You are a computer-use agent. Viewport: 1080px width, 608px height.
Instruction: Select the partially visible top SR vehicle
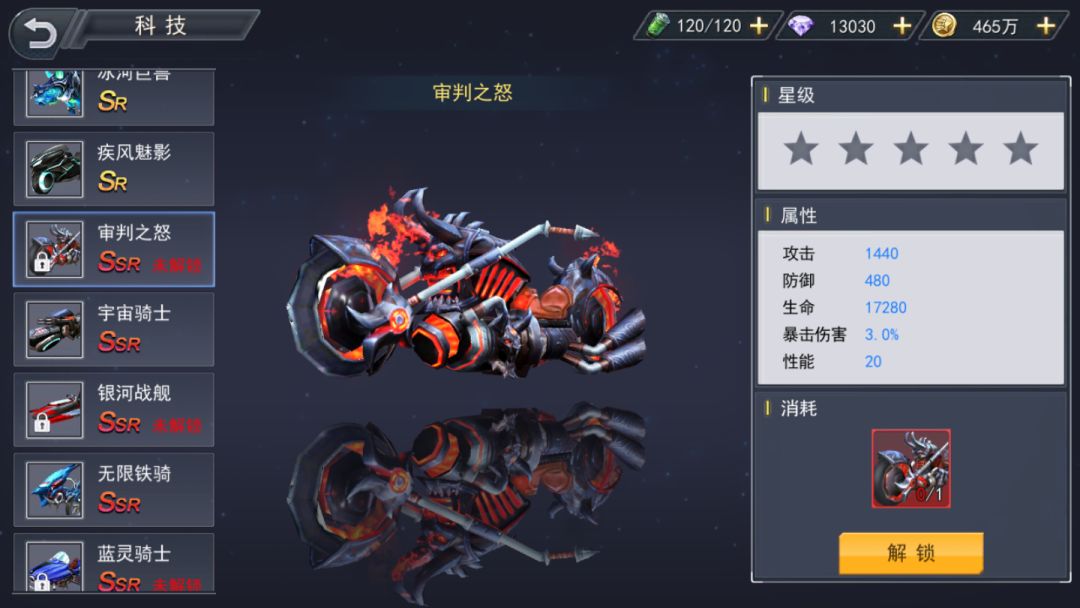[x=114, y=96]
